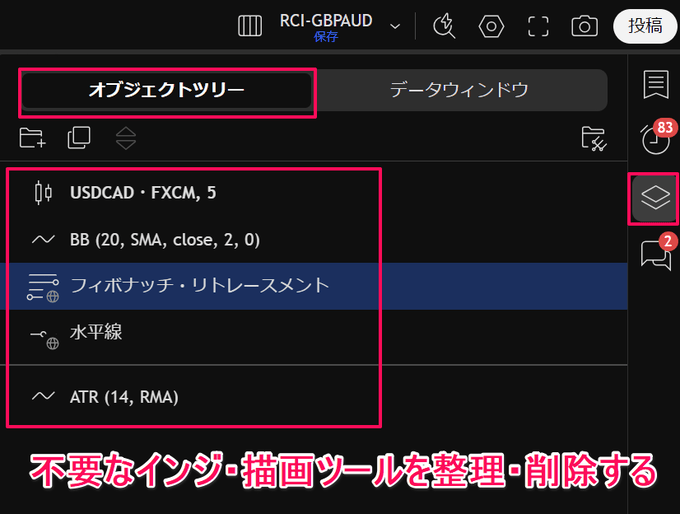This screenshot has height=514, width=680.
Task: Select BB (20, SMA, close, 2, 0) row
Action: click(314, 239)
